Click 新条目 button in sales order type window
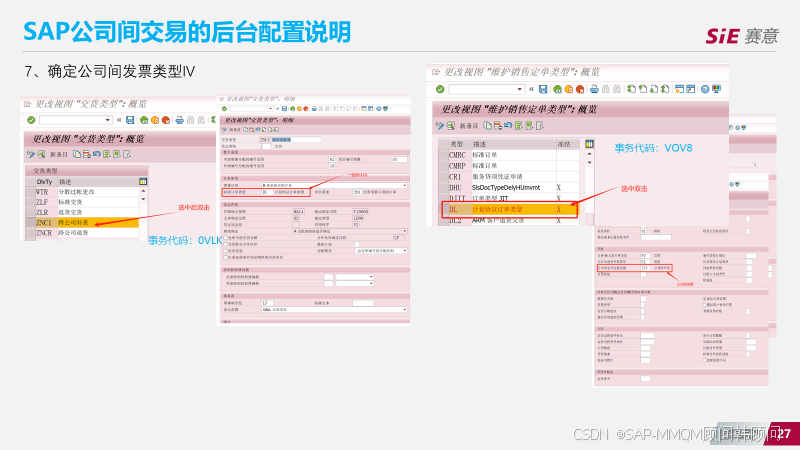The width and height of the screenshot is (800, 450). tap(468, 126)
